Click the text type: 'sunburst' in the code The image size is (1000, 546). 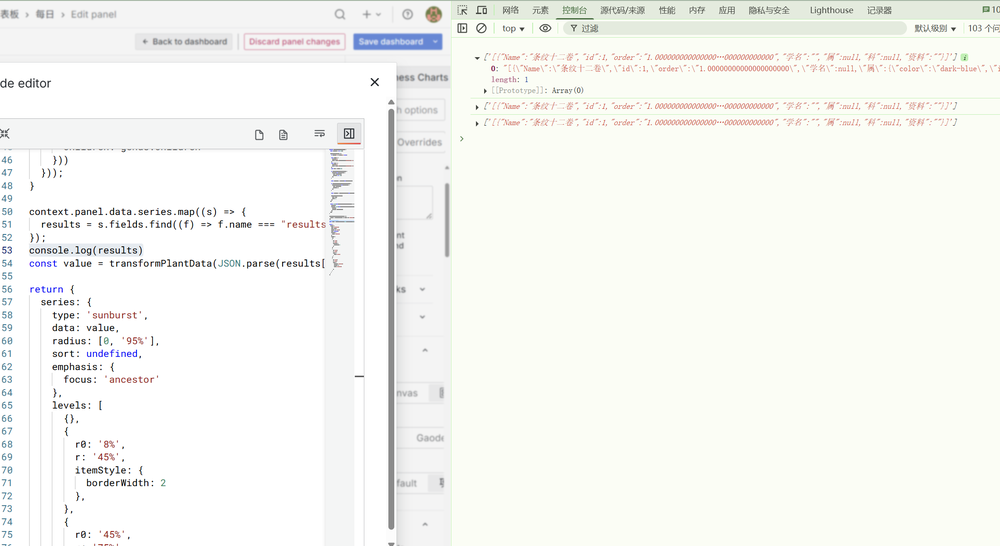tap(99, 315)
